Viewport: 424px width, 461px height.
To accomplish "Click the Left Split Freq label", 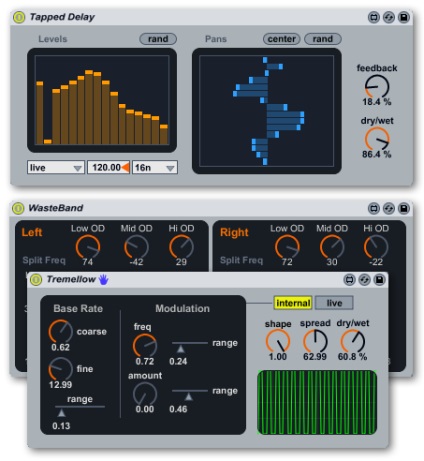I will tap(44, 260).
